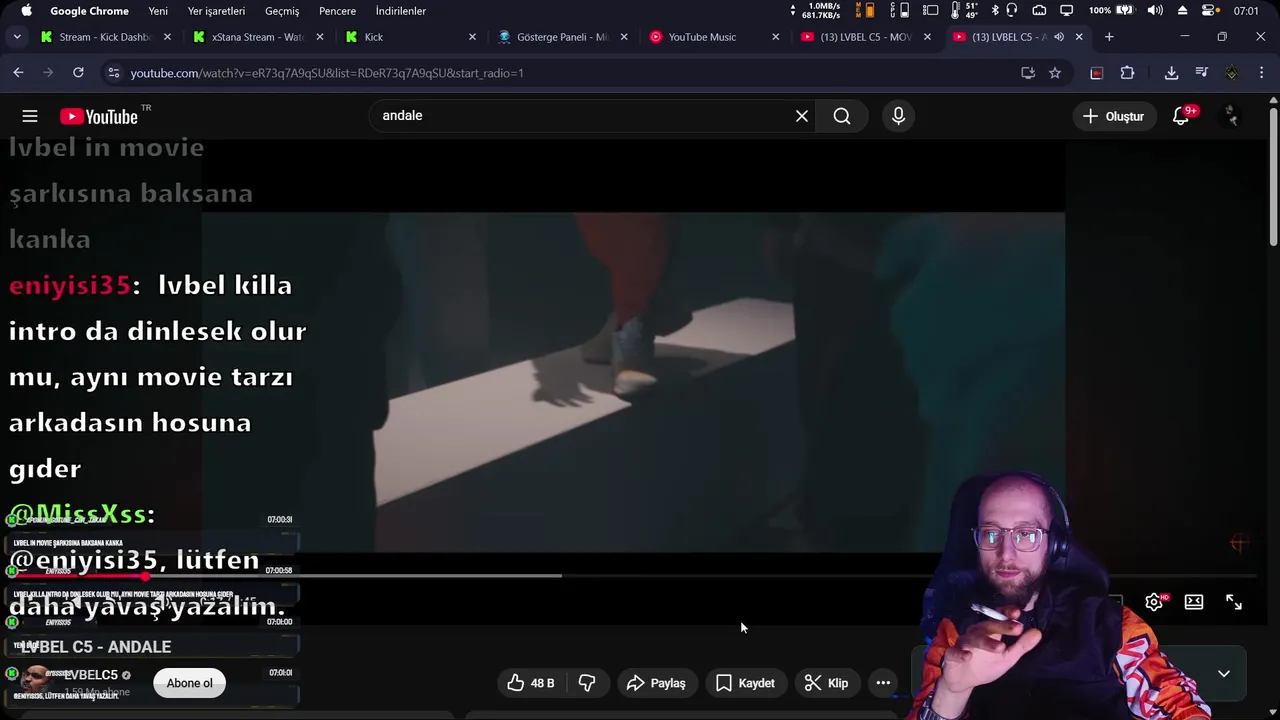Switch to Gösterge Paneli tab
This screenshot has width=1280, height=720.
pyautogui.click(x=562, y=37)
